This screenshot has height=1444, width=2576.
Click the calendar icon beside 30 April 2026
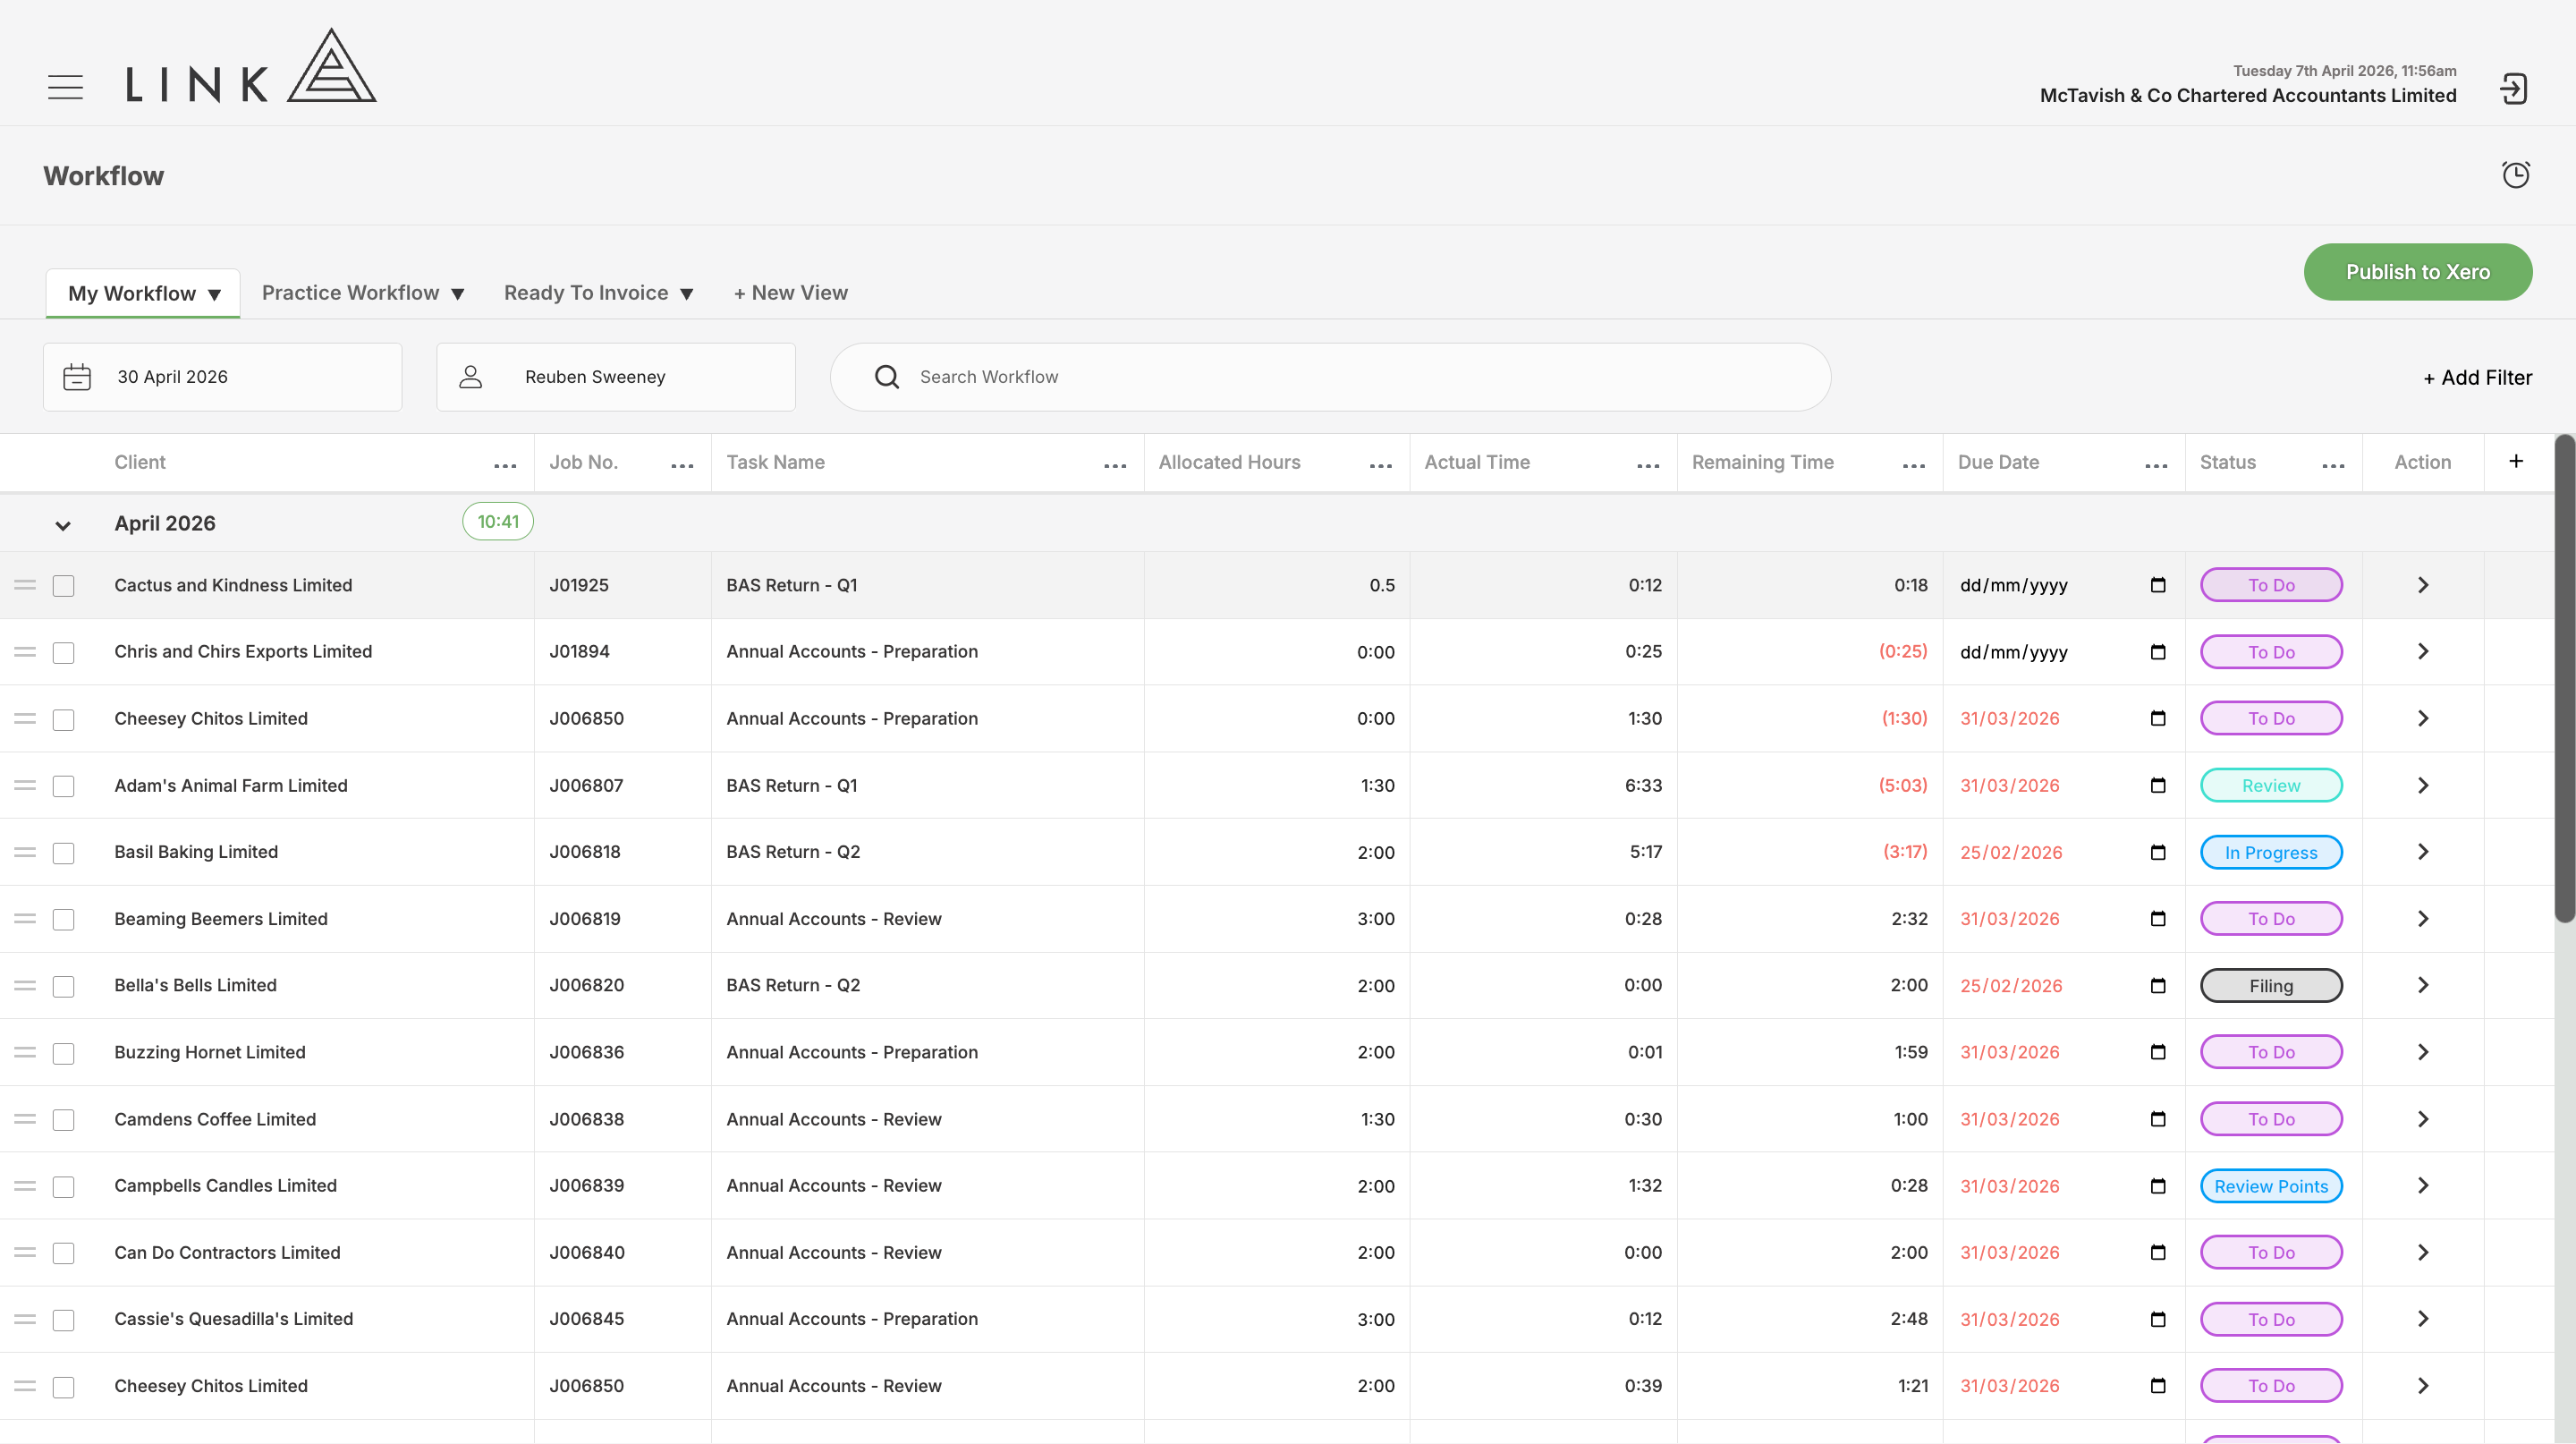77,377
